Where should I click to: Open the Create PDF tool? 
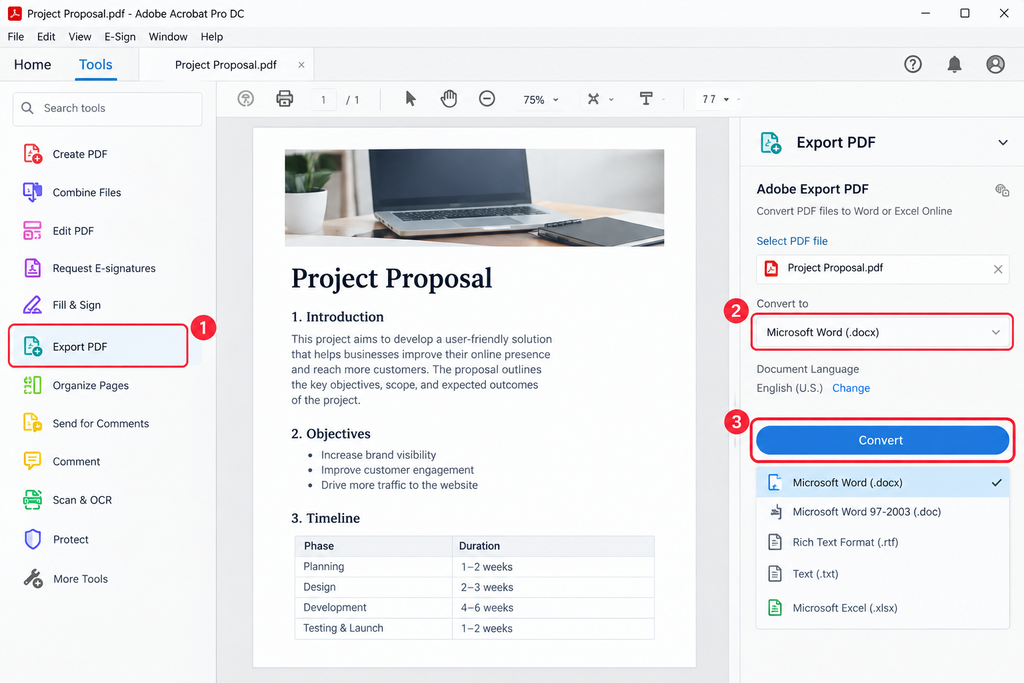pyautogui.click(x=65, y=154)
